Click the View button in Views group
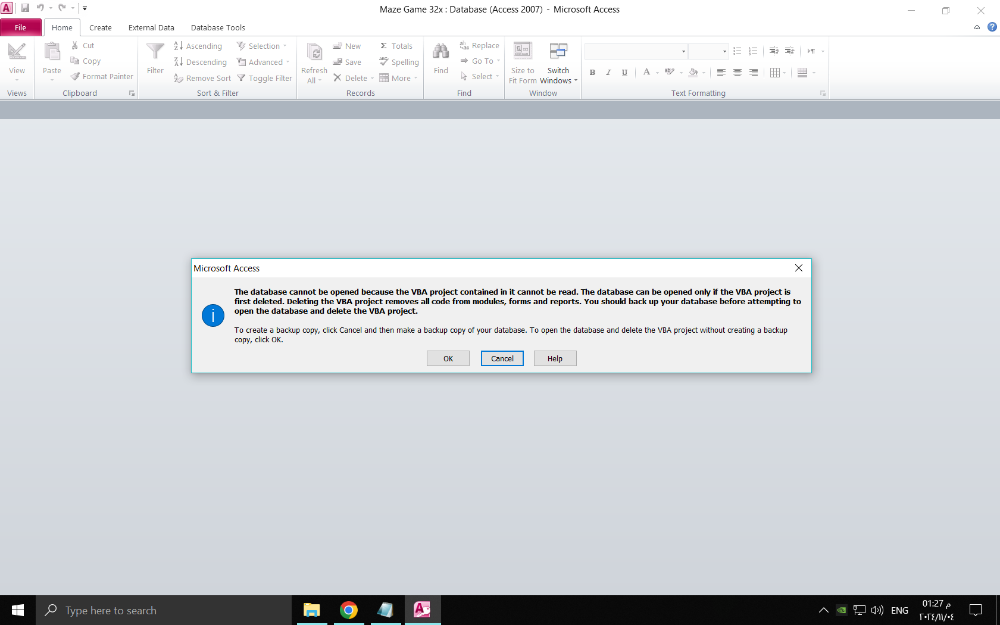Image resolution: width=1000 pixels, height=625 pixels. point(17,61)
